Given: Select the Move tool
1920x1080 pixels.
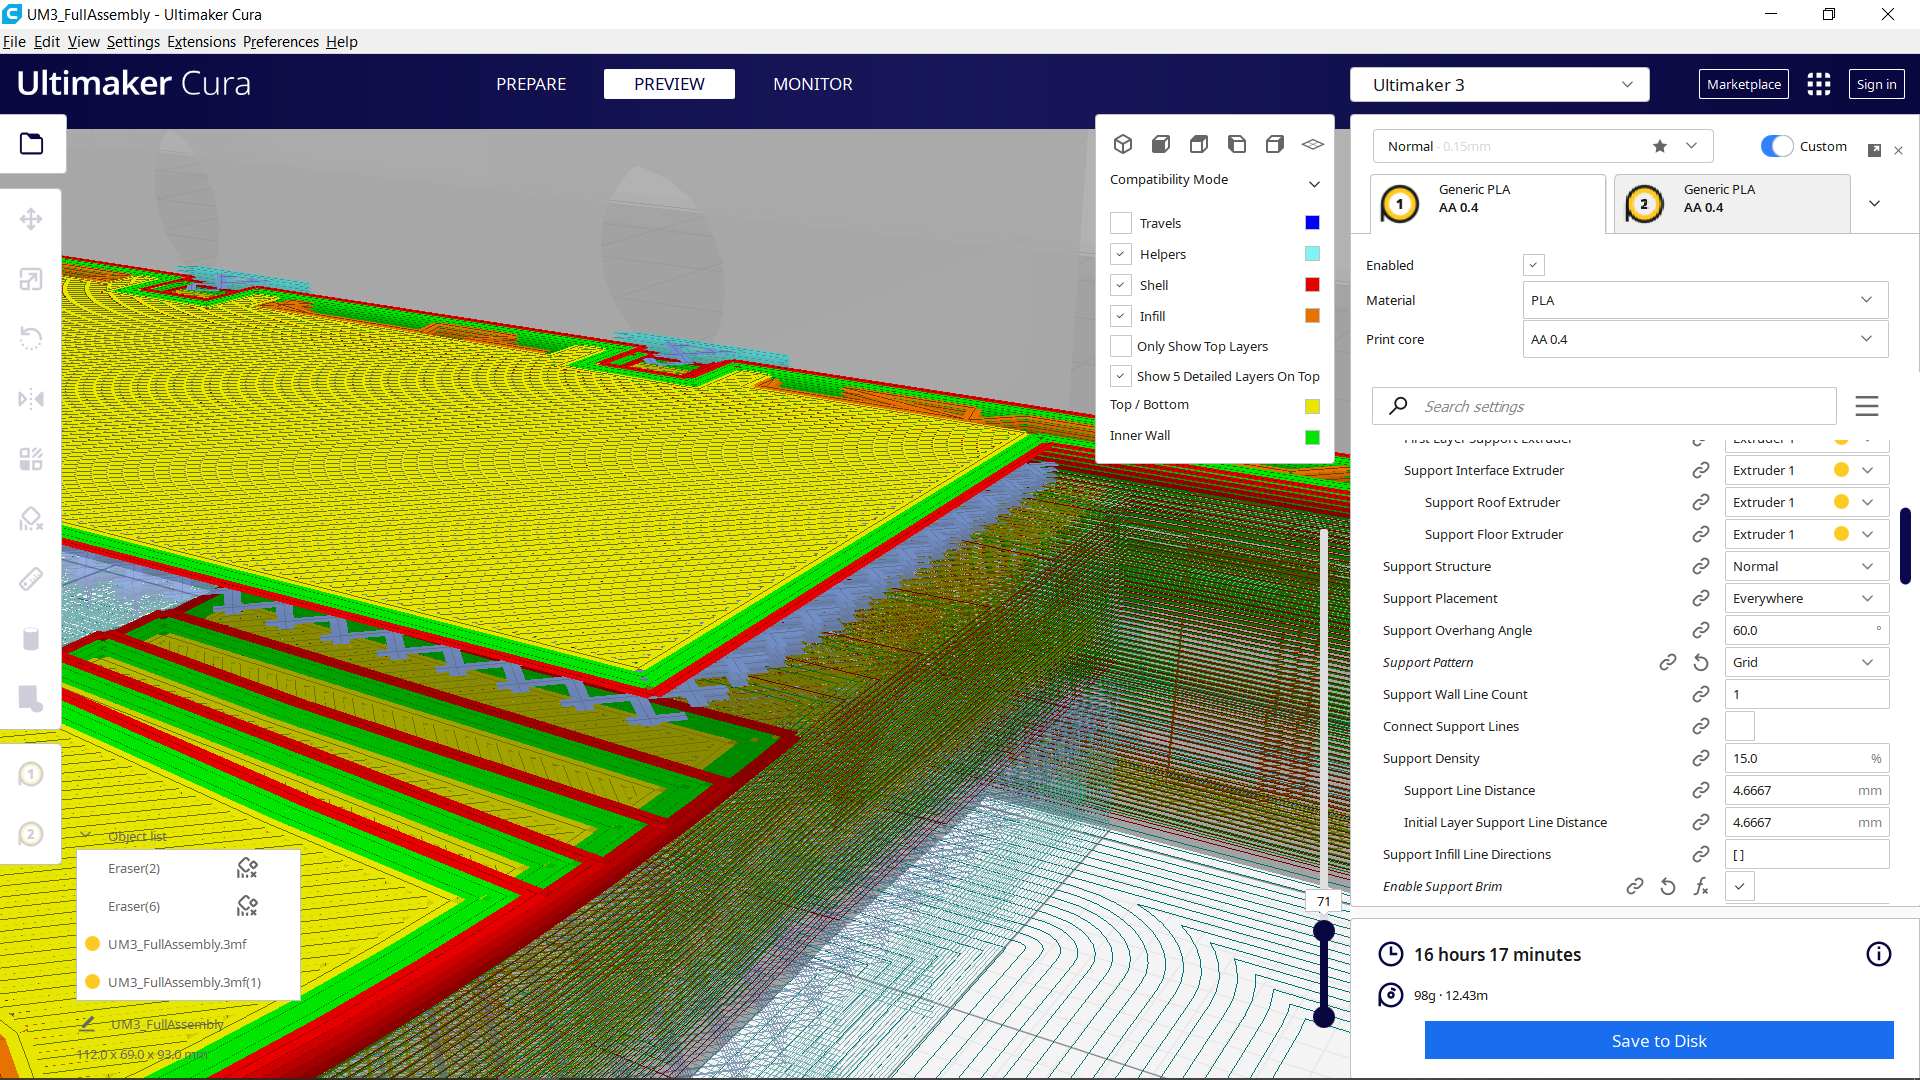Looking at the screenshot, I should tap(31, 218).
